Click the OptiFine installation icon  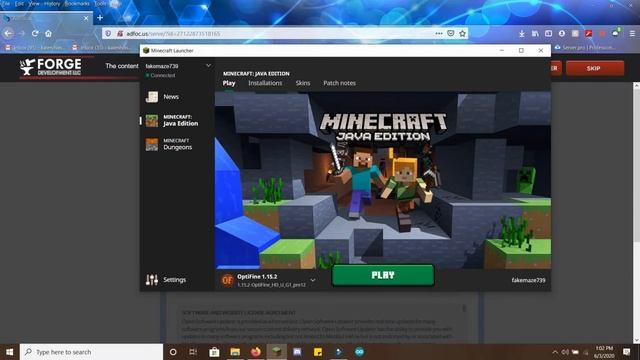[x=227, y=280]
